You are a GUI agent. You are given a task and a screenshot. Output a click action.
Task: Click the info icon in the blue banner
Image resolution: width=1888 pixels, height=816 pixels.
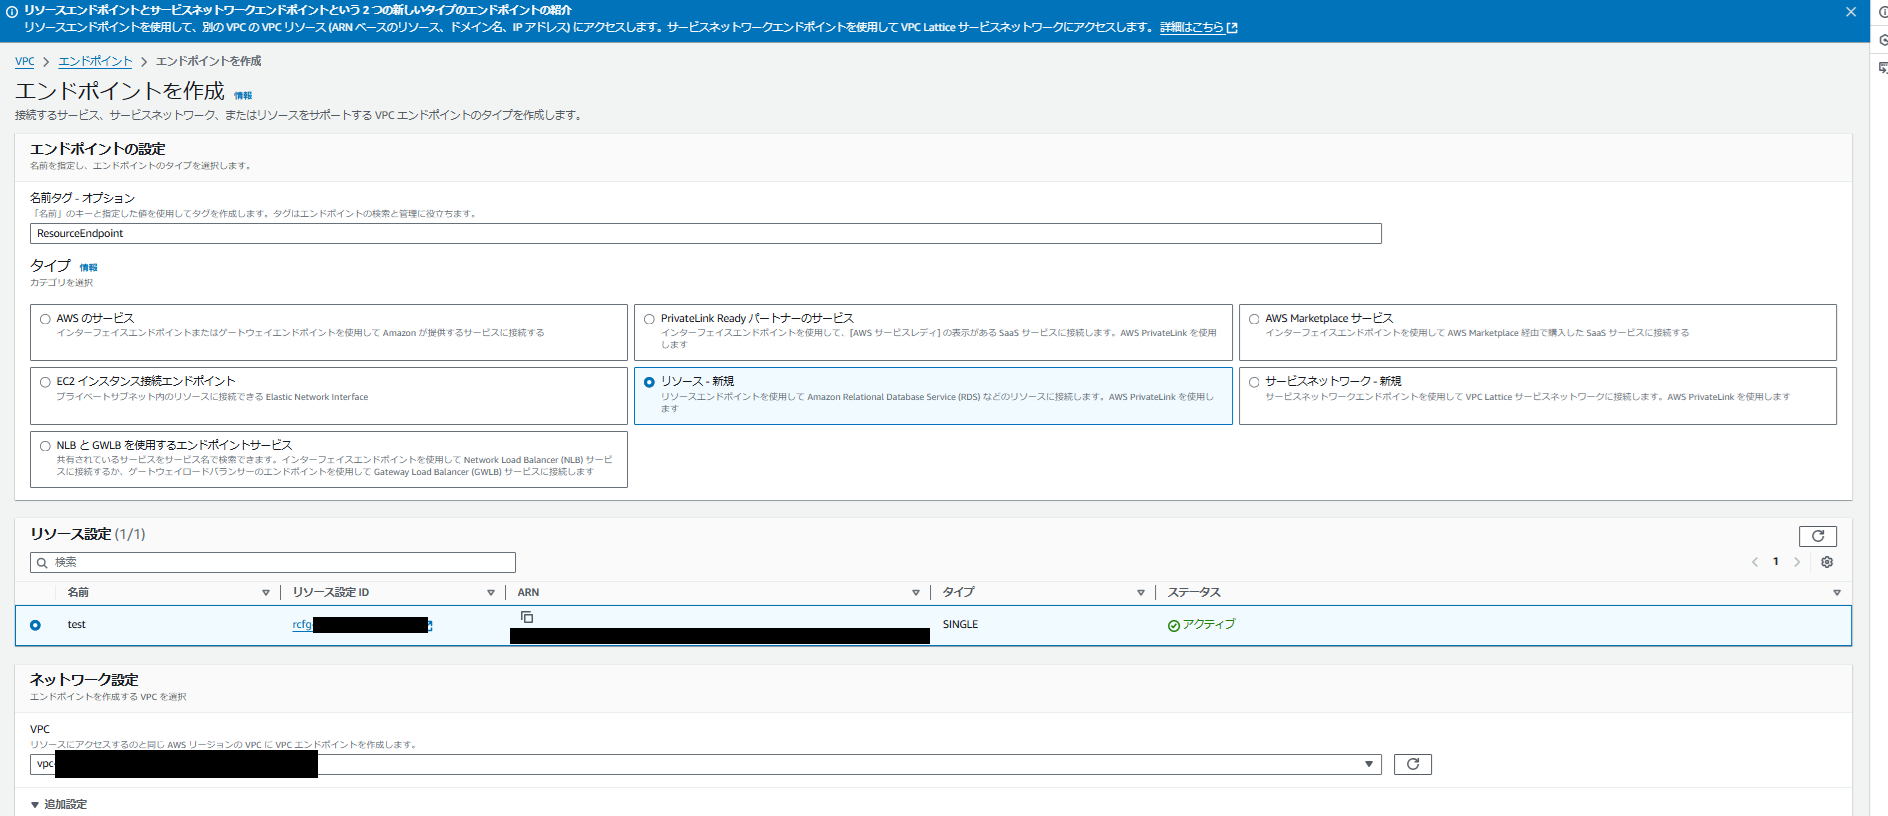point(12,12)
